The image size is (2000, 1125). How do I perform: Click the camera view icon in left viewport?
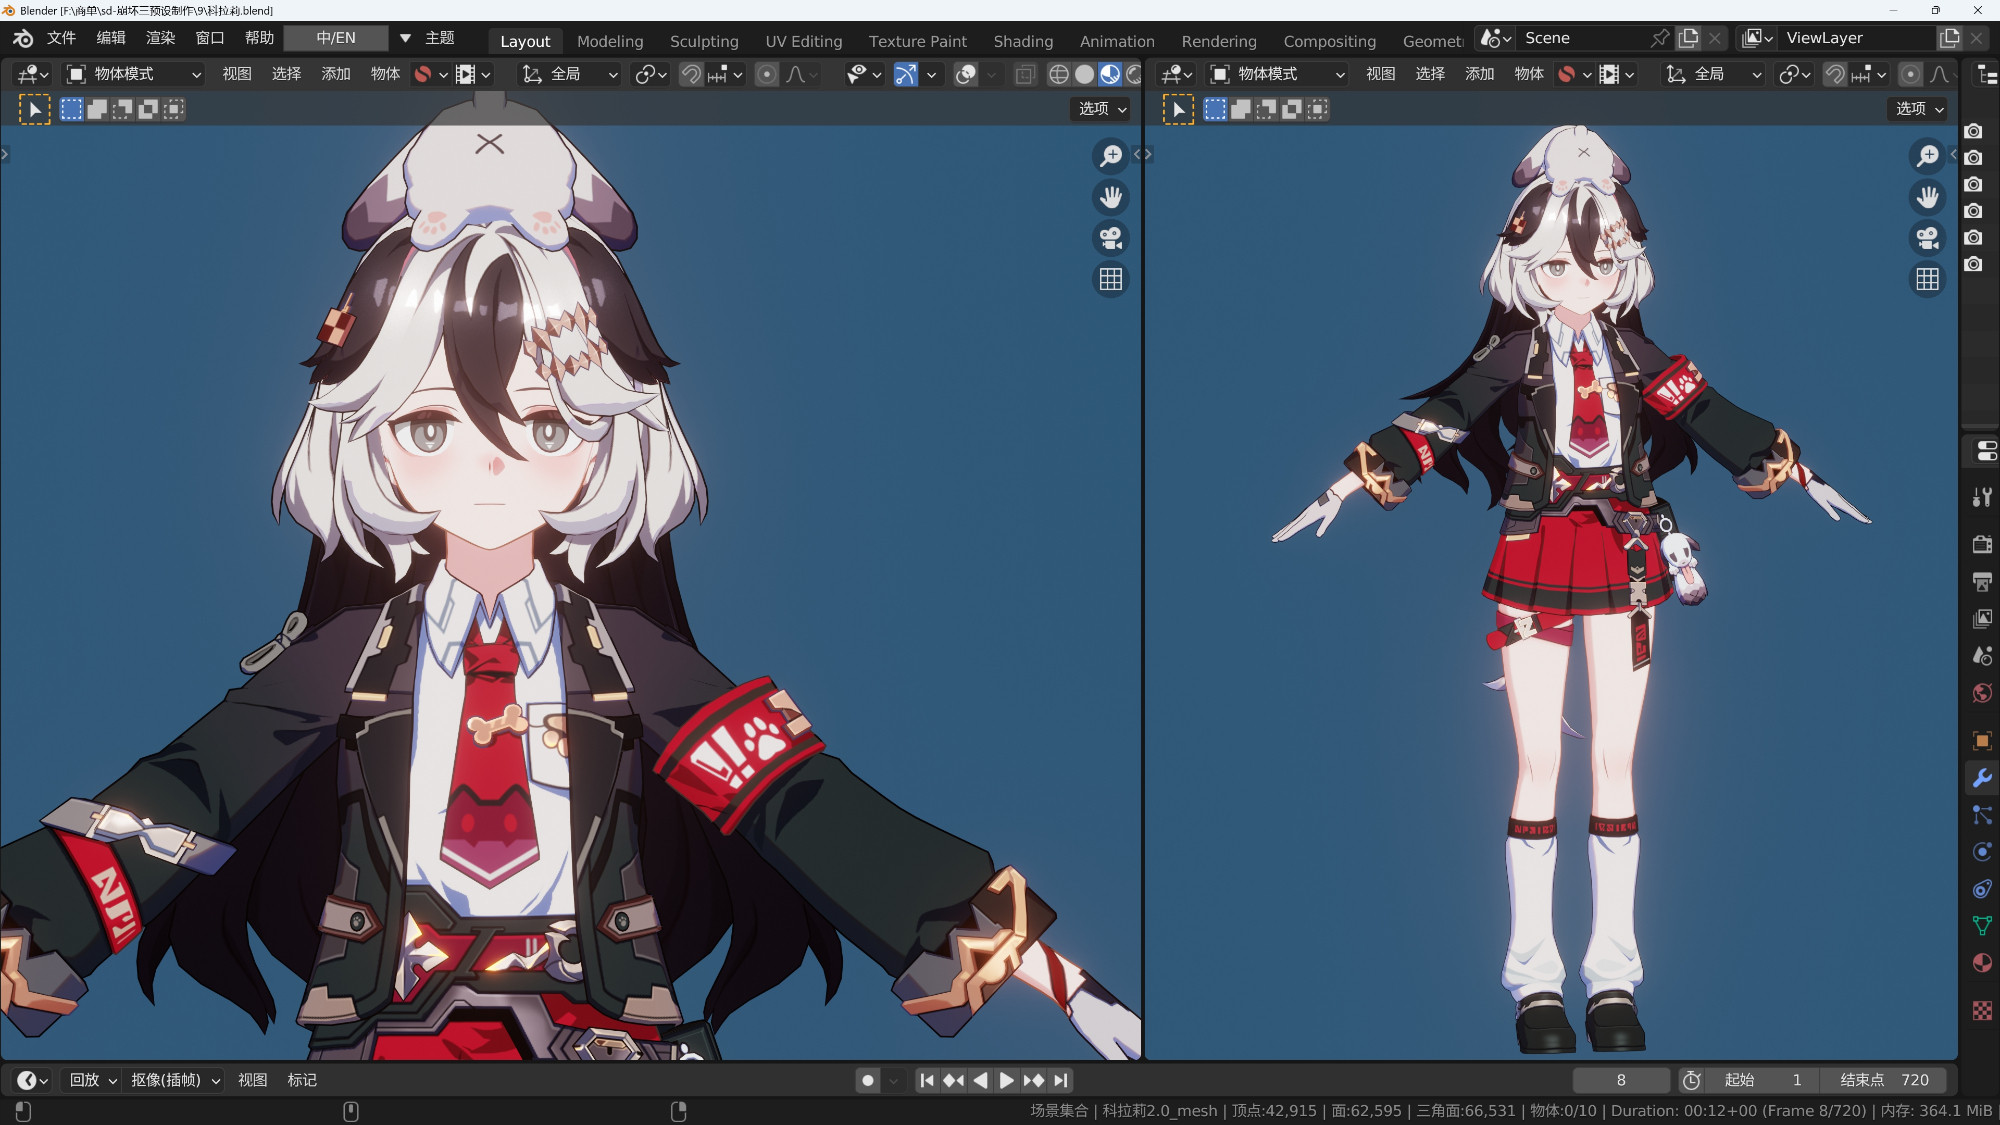(x=1110, y=238)
